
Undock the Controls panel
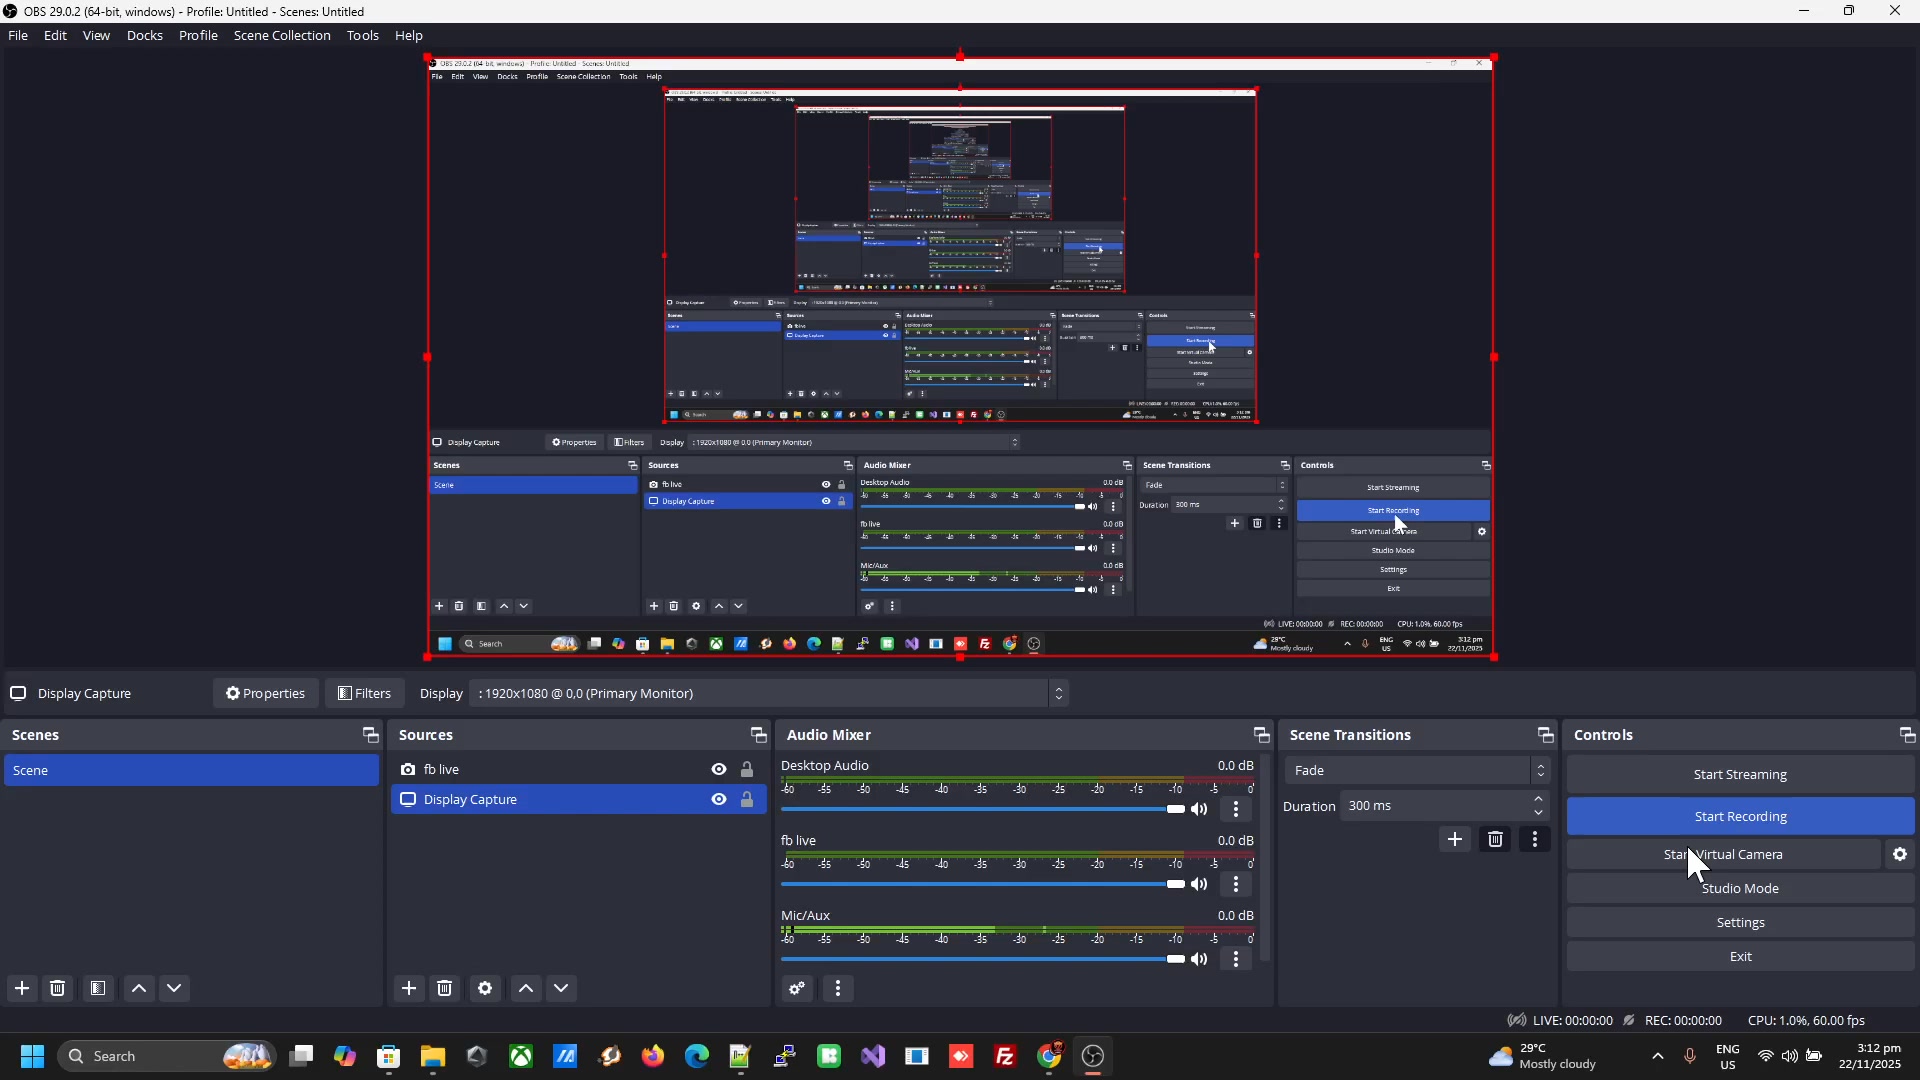coord(1907,735)
